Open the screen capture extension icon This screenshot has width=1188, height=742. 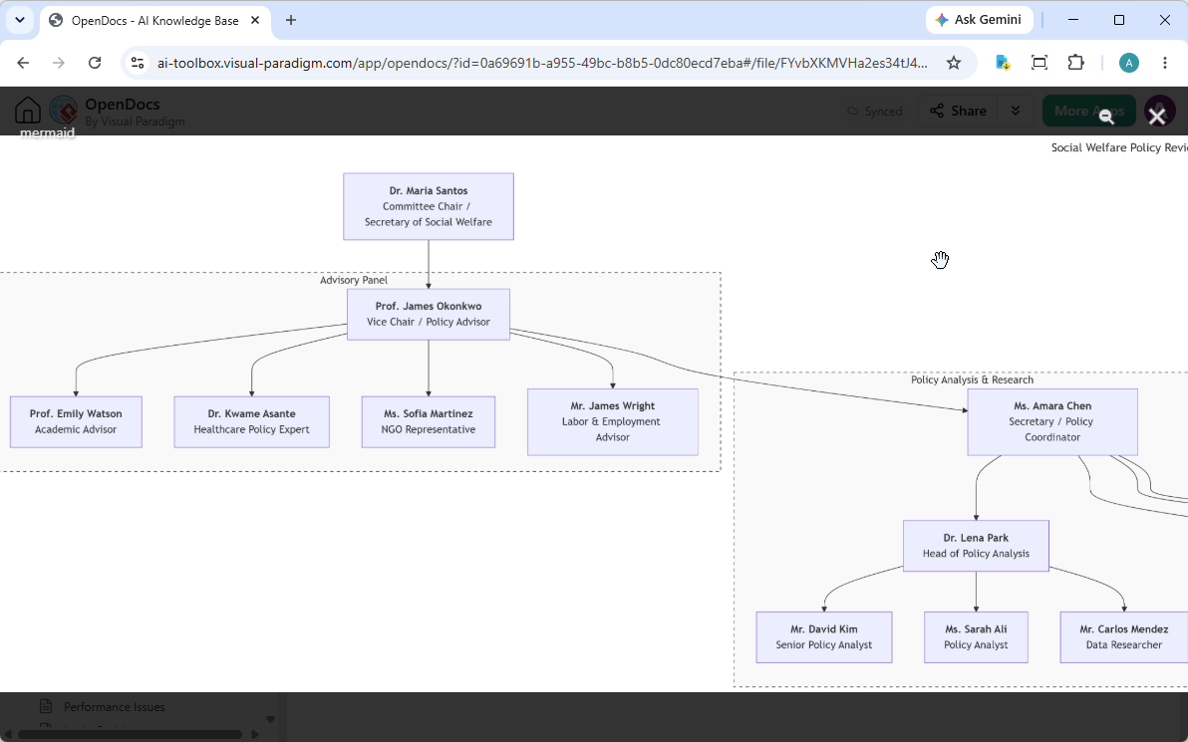pyautogui.click(x=1040, y=63)
